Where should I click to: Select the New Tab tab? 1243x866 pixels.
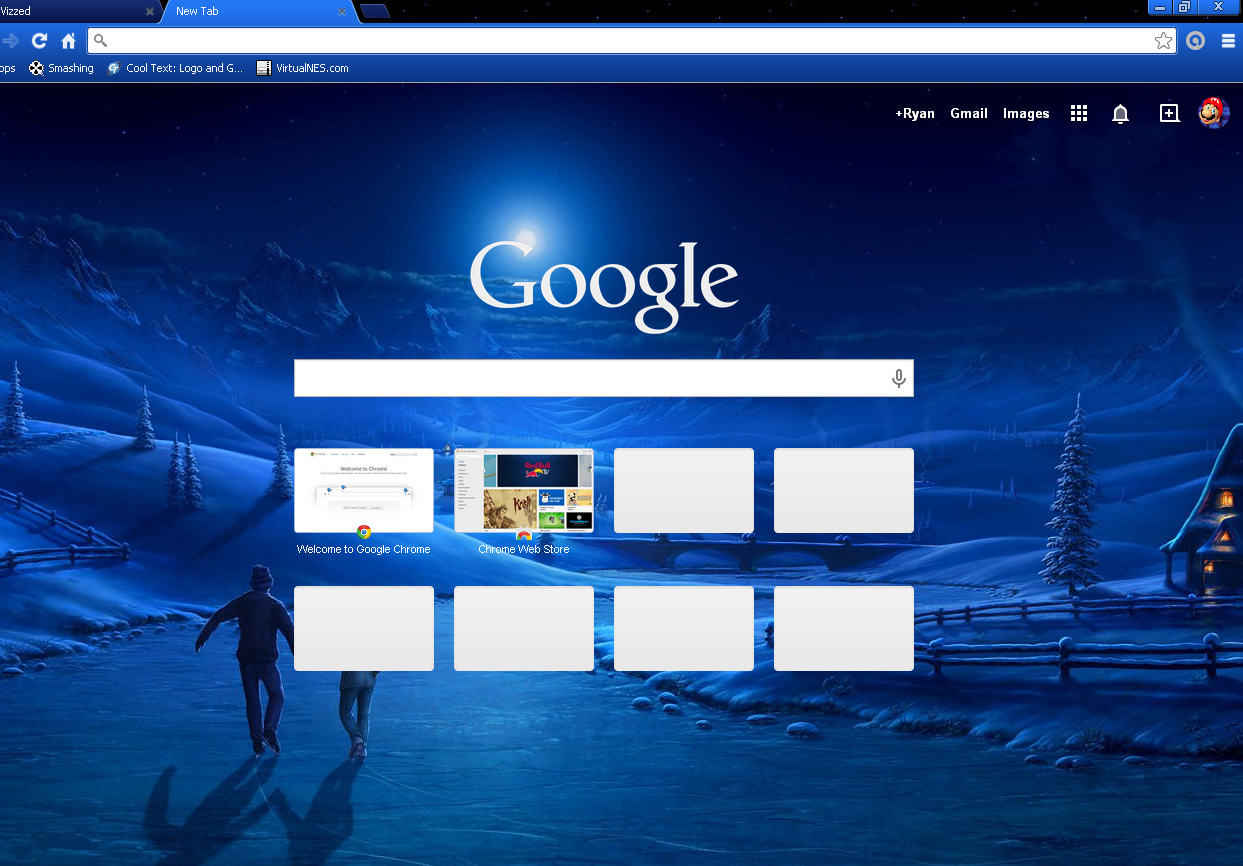(260, 12)
